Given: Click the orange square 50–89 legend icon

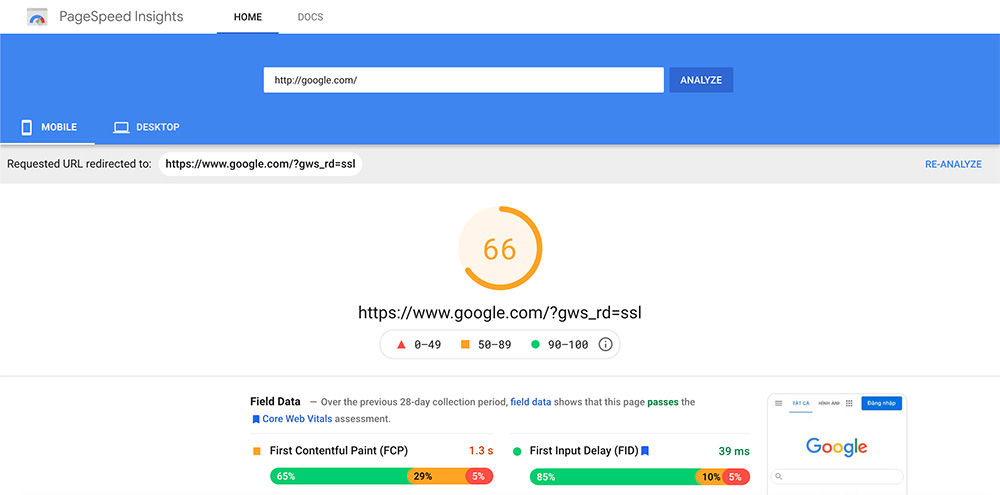Looking at the screenshot, I should coord(465,344).
